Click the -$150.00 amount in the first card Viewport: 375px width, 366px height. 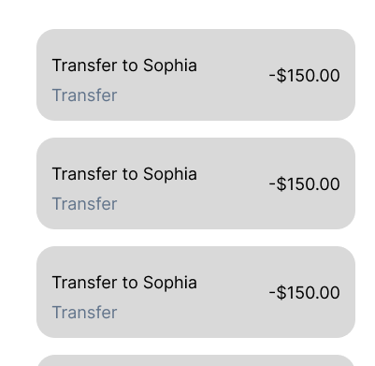[x=304, y=75]
